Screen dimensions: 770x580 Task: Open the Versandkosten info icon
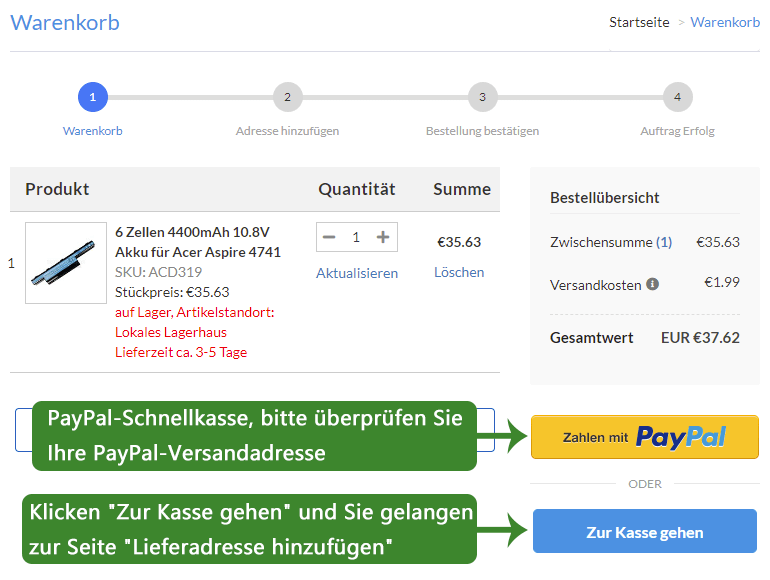pos(652,284)
